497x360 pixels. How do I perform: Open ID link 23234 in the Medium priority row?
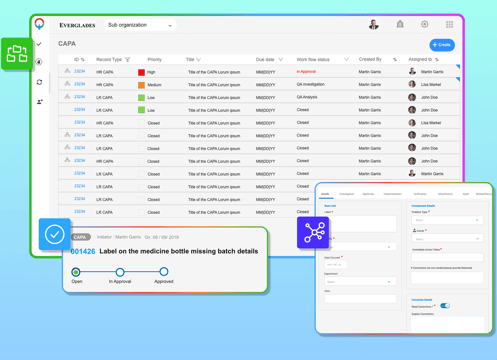point(79,84)
